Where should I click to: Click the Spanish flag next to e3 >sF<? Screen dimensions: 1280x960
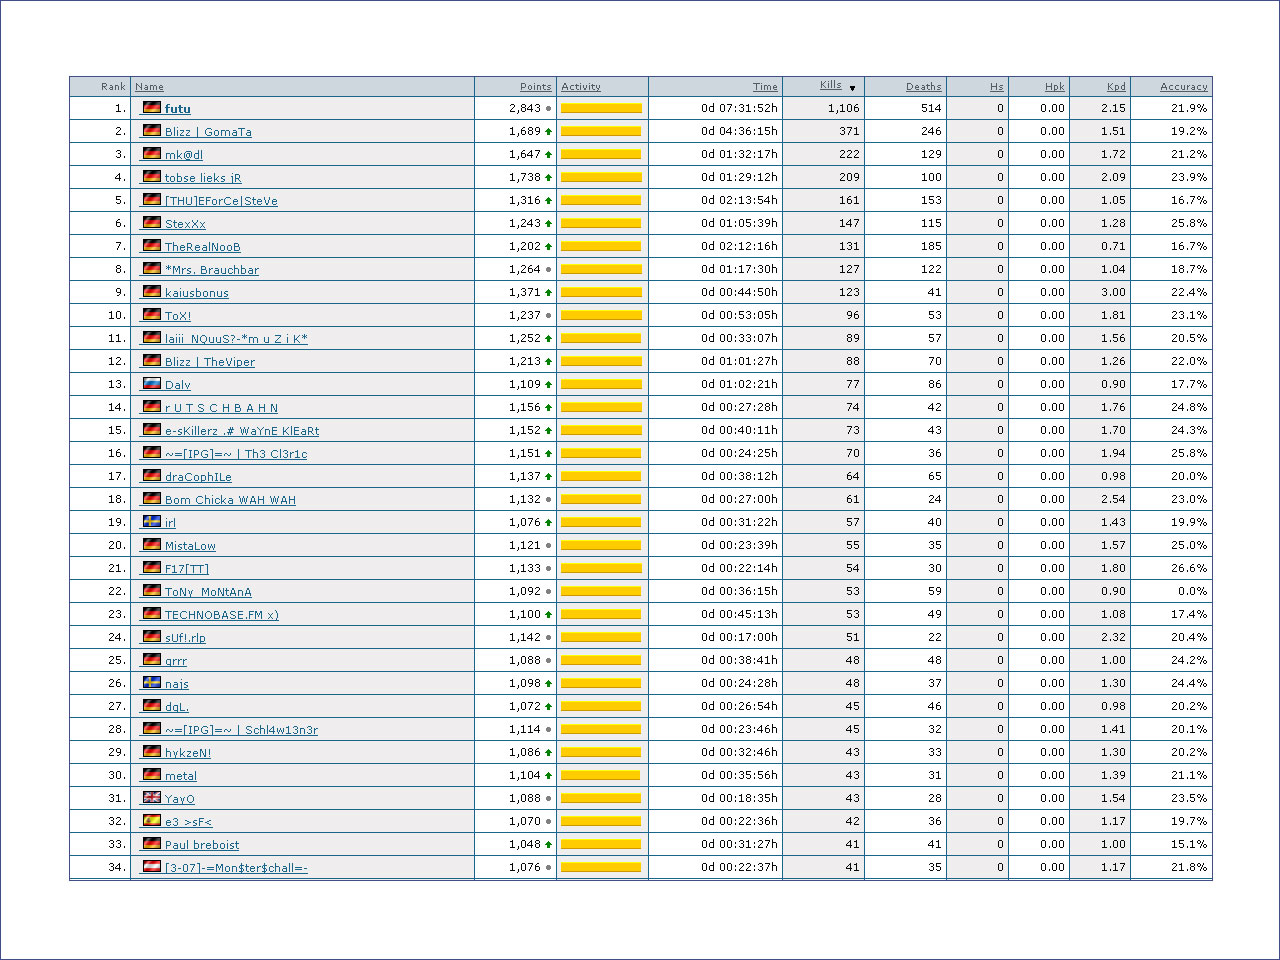click(x=152, y=821)
